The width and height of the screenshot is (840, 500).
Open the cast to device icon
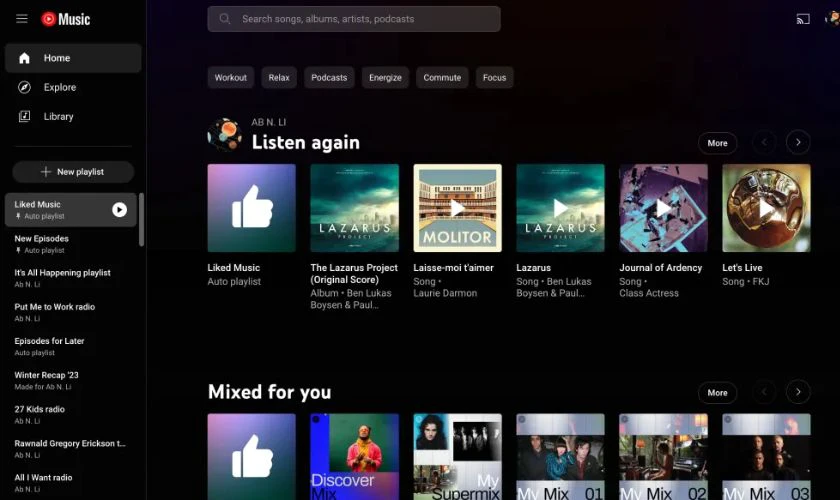point(802,19)
